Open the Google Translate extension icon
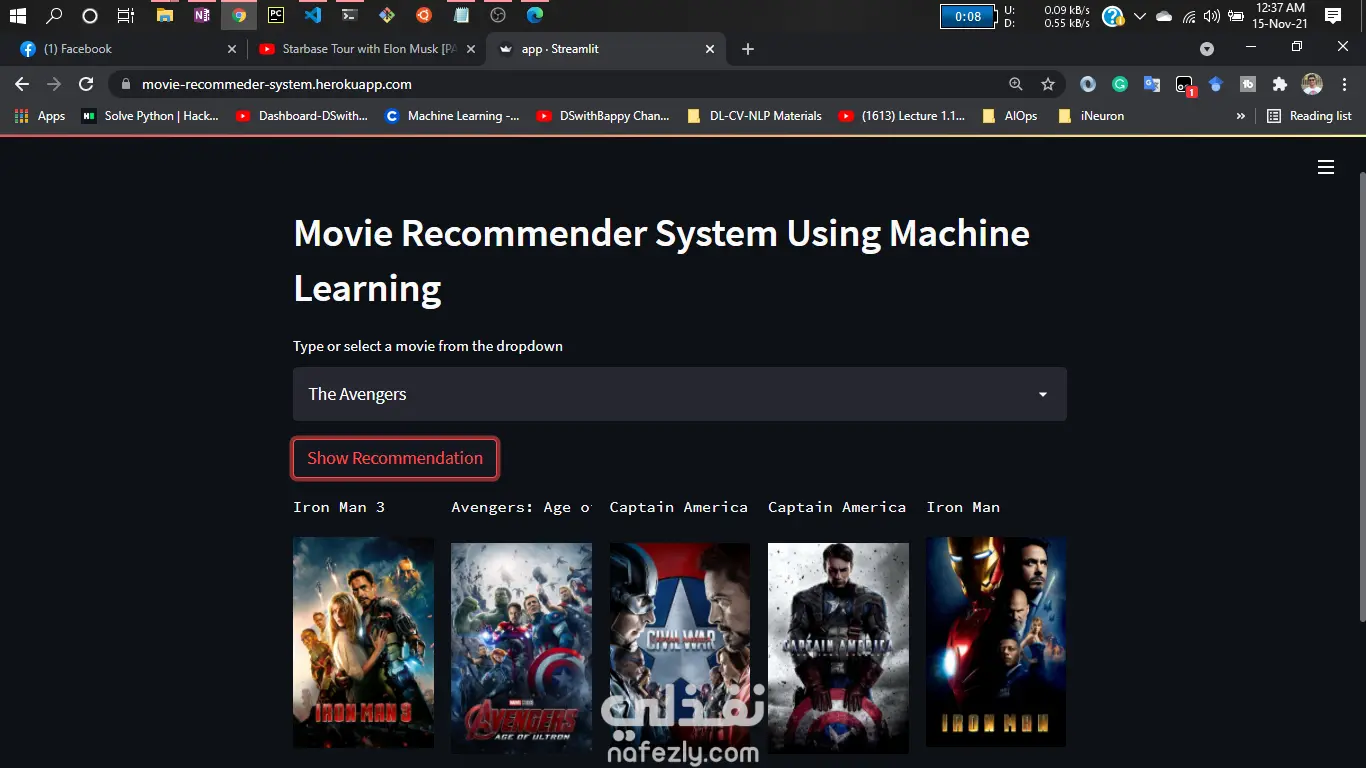This screenshot has width=1366, height=768. click(x=1152, y=85)
